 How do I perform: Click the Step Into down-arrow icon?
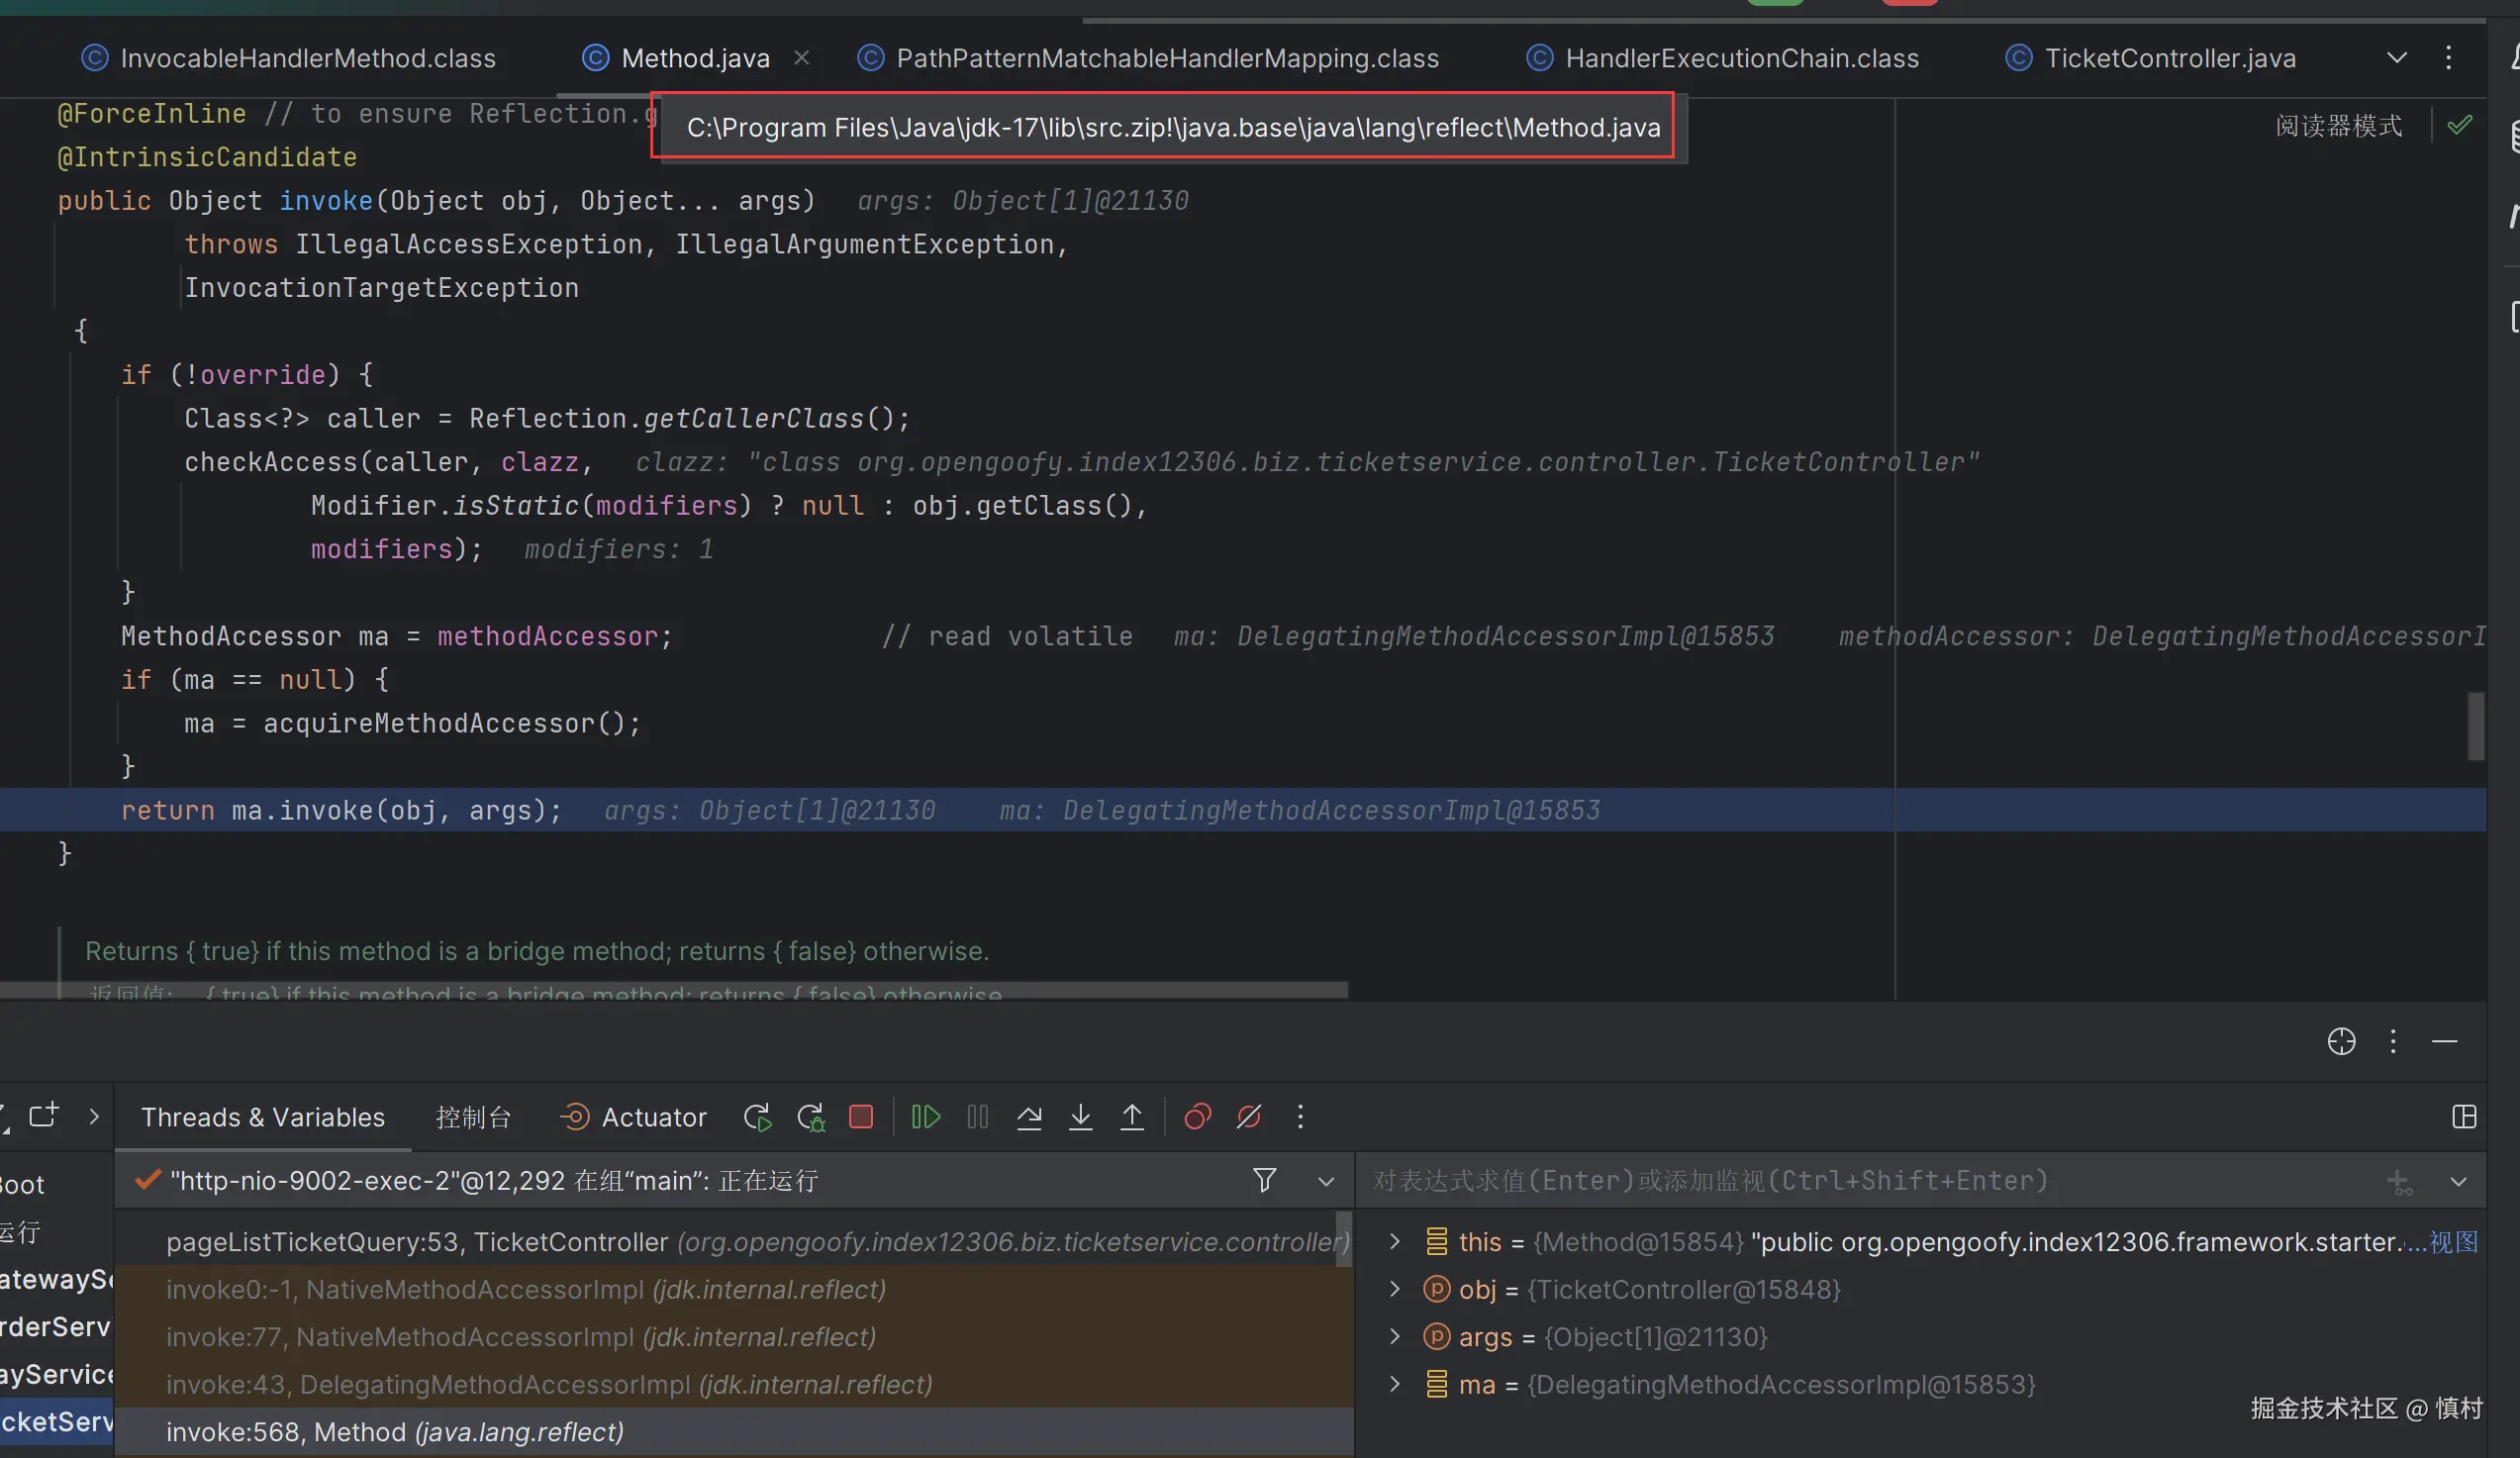click(x=1080, y=1117)
